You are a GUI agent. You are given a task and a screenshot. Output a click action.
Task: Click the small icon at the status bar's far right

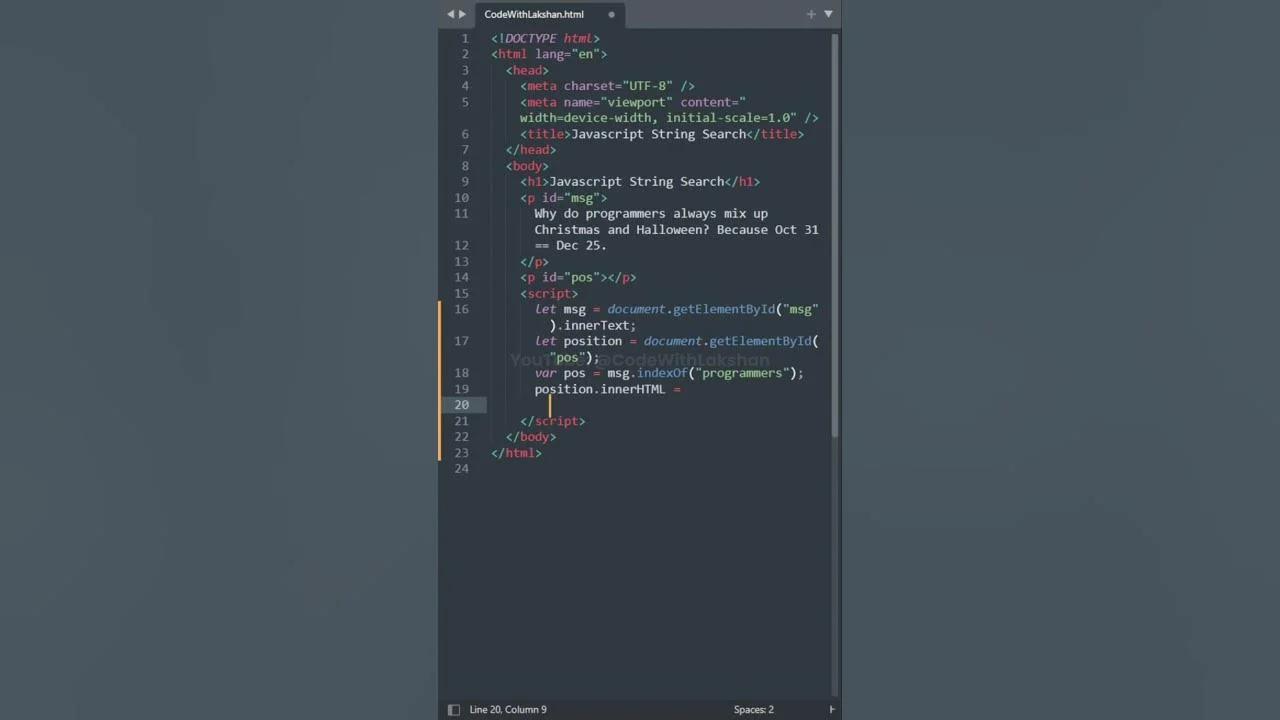(831, 709)
